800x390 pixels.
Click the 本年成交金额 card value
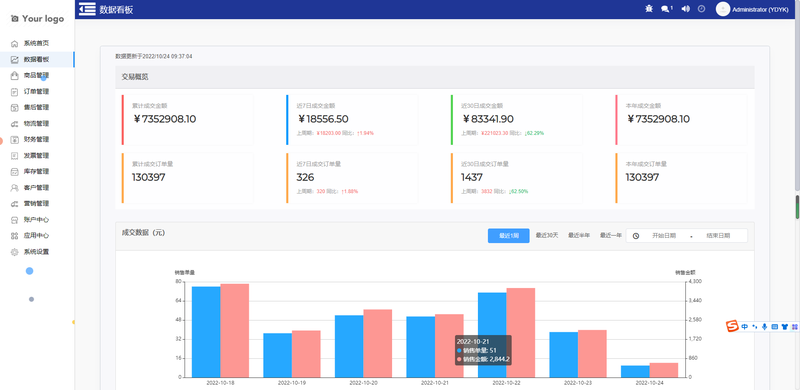[x=658, y=119]
